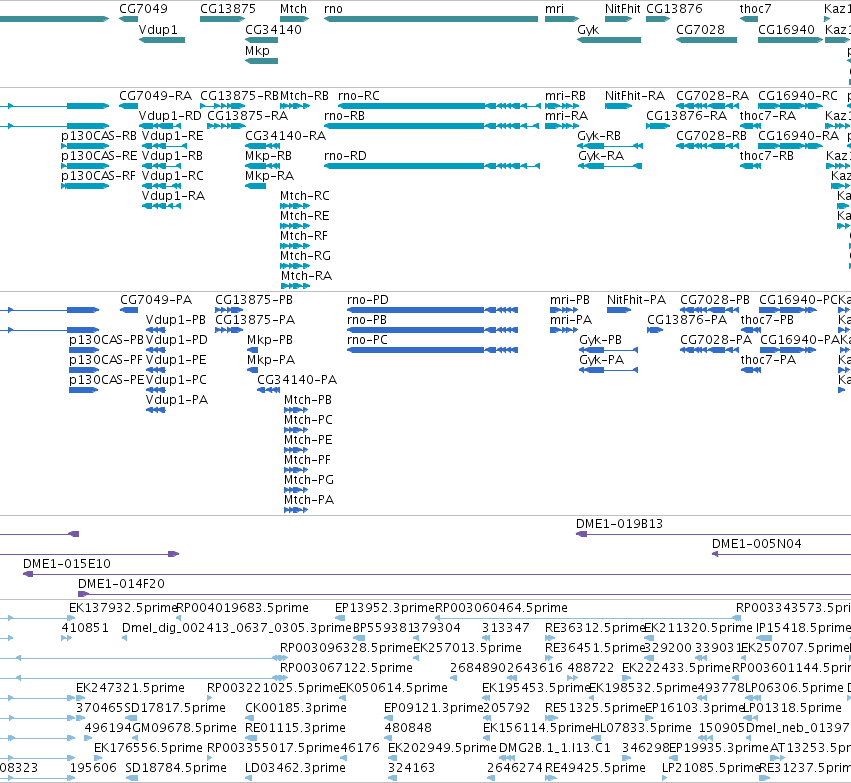Viewport: 851px width, 783px height.
Task: Click transcript CG7049-RA
Action: pyautogui.click(x=155, y=96)
